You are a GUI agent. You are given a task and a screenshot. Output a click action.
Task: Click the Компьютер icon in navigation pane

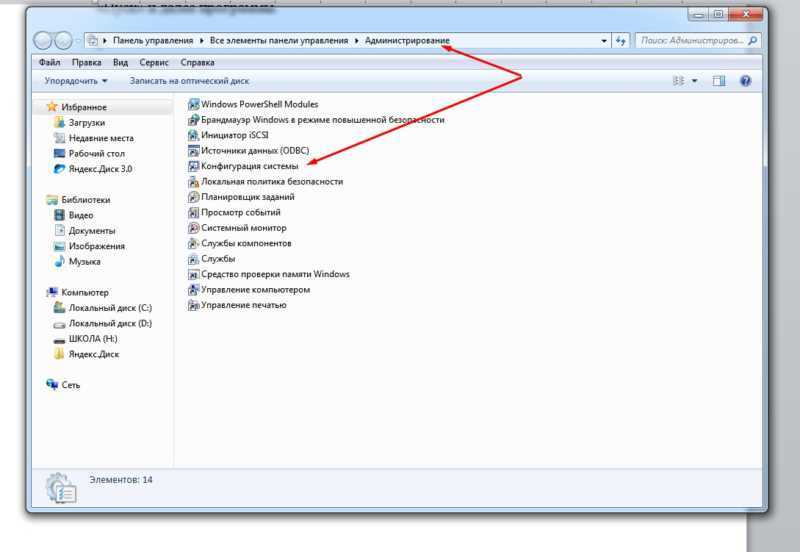click(52, 292)
